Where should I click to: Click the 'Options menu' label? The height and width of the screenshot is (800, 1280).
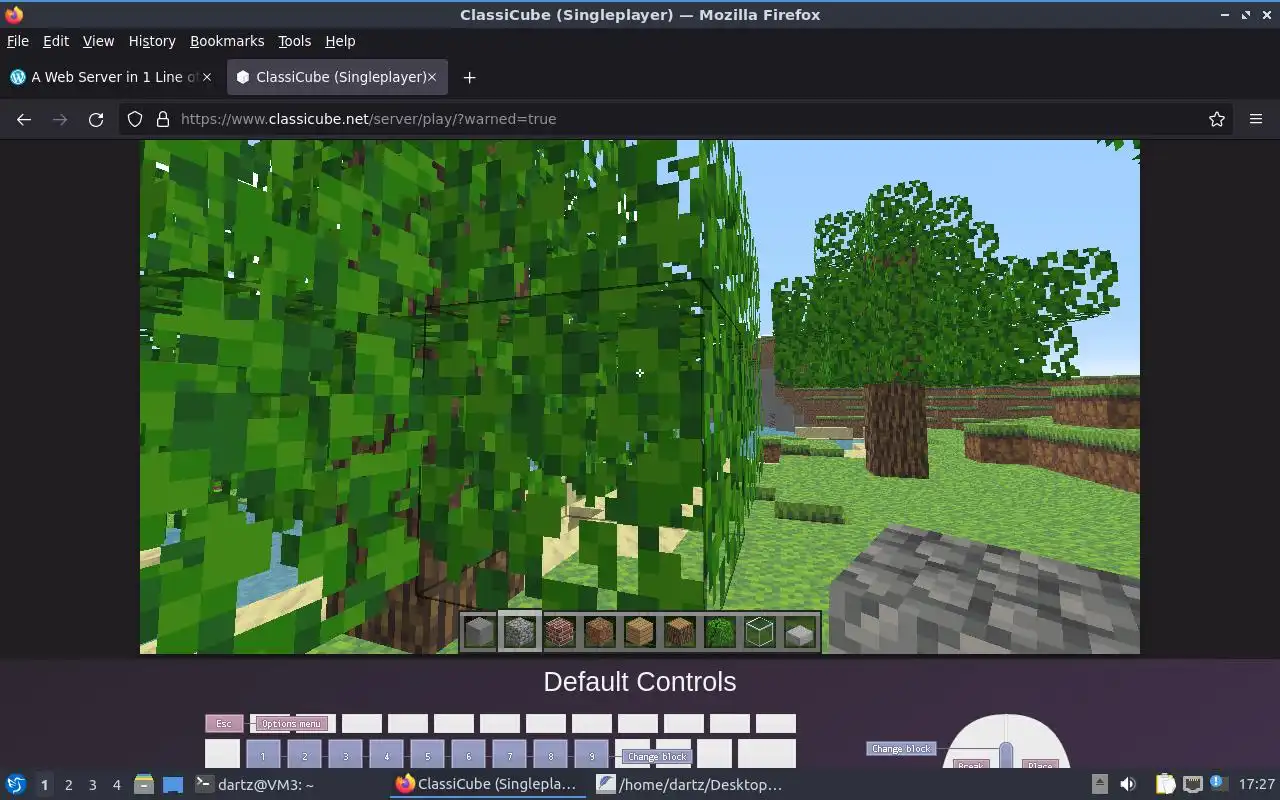pos(292,724)
